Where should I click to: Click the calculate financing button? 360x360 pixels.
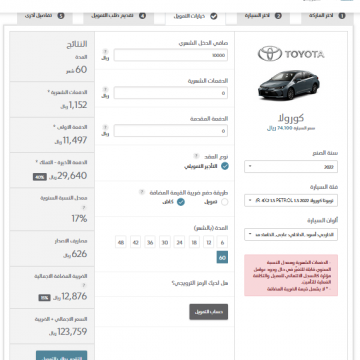click(x=209, y=312)
